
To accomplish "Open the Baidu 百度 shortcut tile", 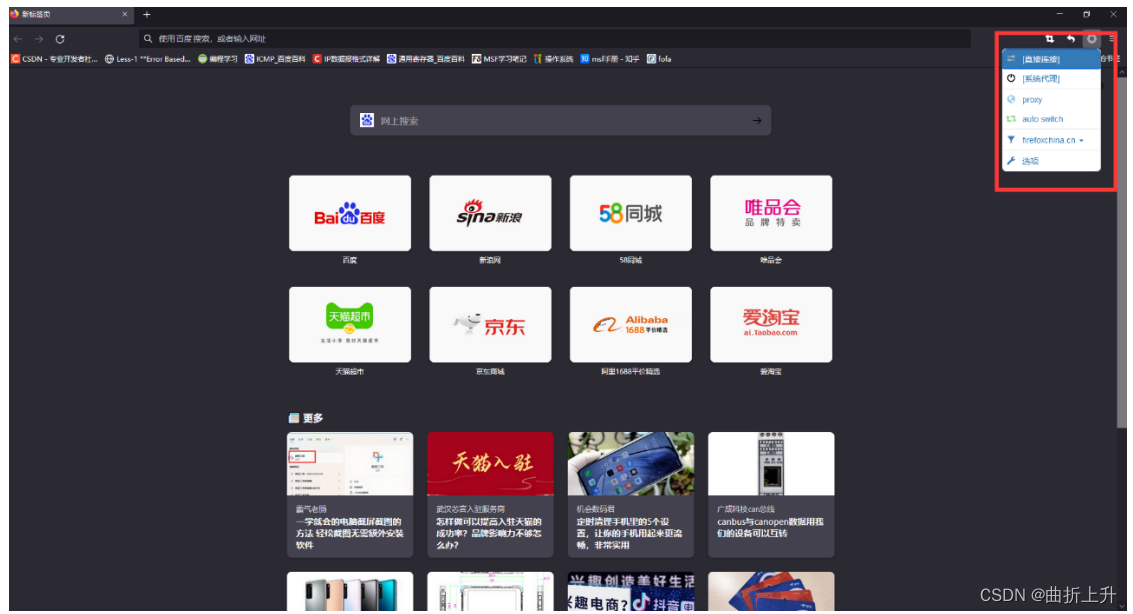I will (350, 213).
